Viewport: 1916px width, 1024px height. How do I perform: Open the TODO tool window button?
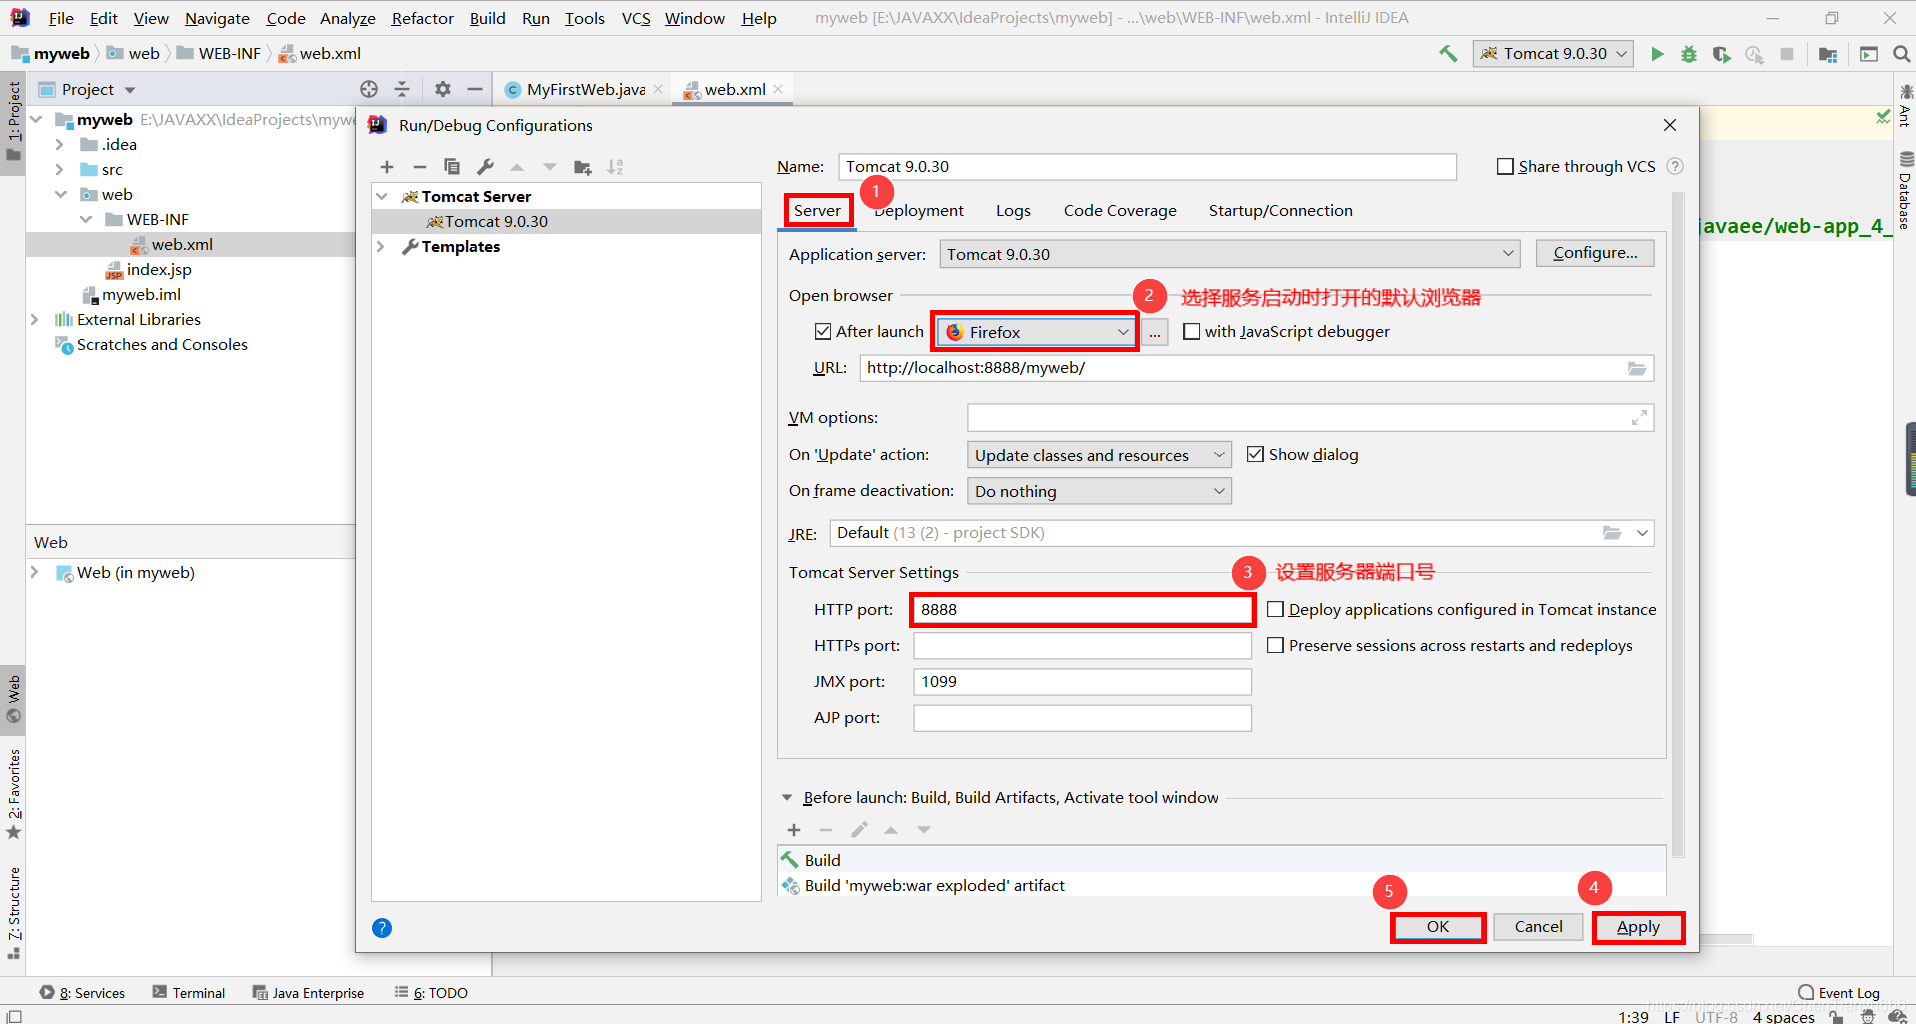(x=431, y=993)
